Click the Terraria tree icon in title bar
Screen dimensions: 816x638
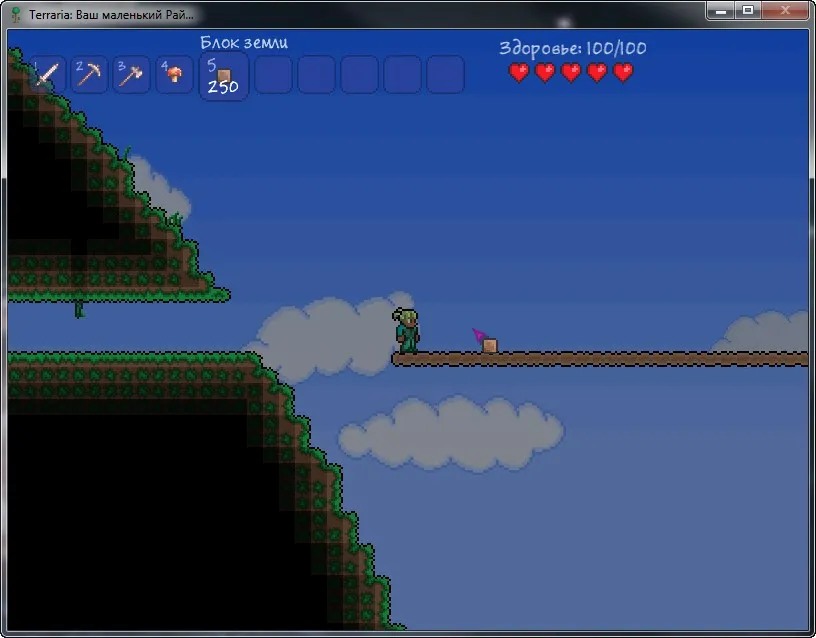pos(16,15)
